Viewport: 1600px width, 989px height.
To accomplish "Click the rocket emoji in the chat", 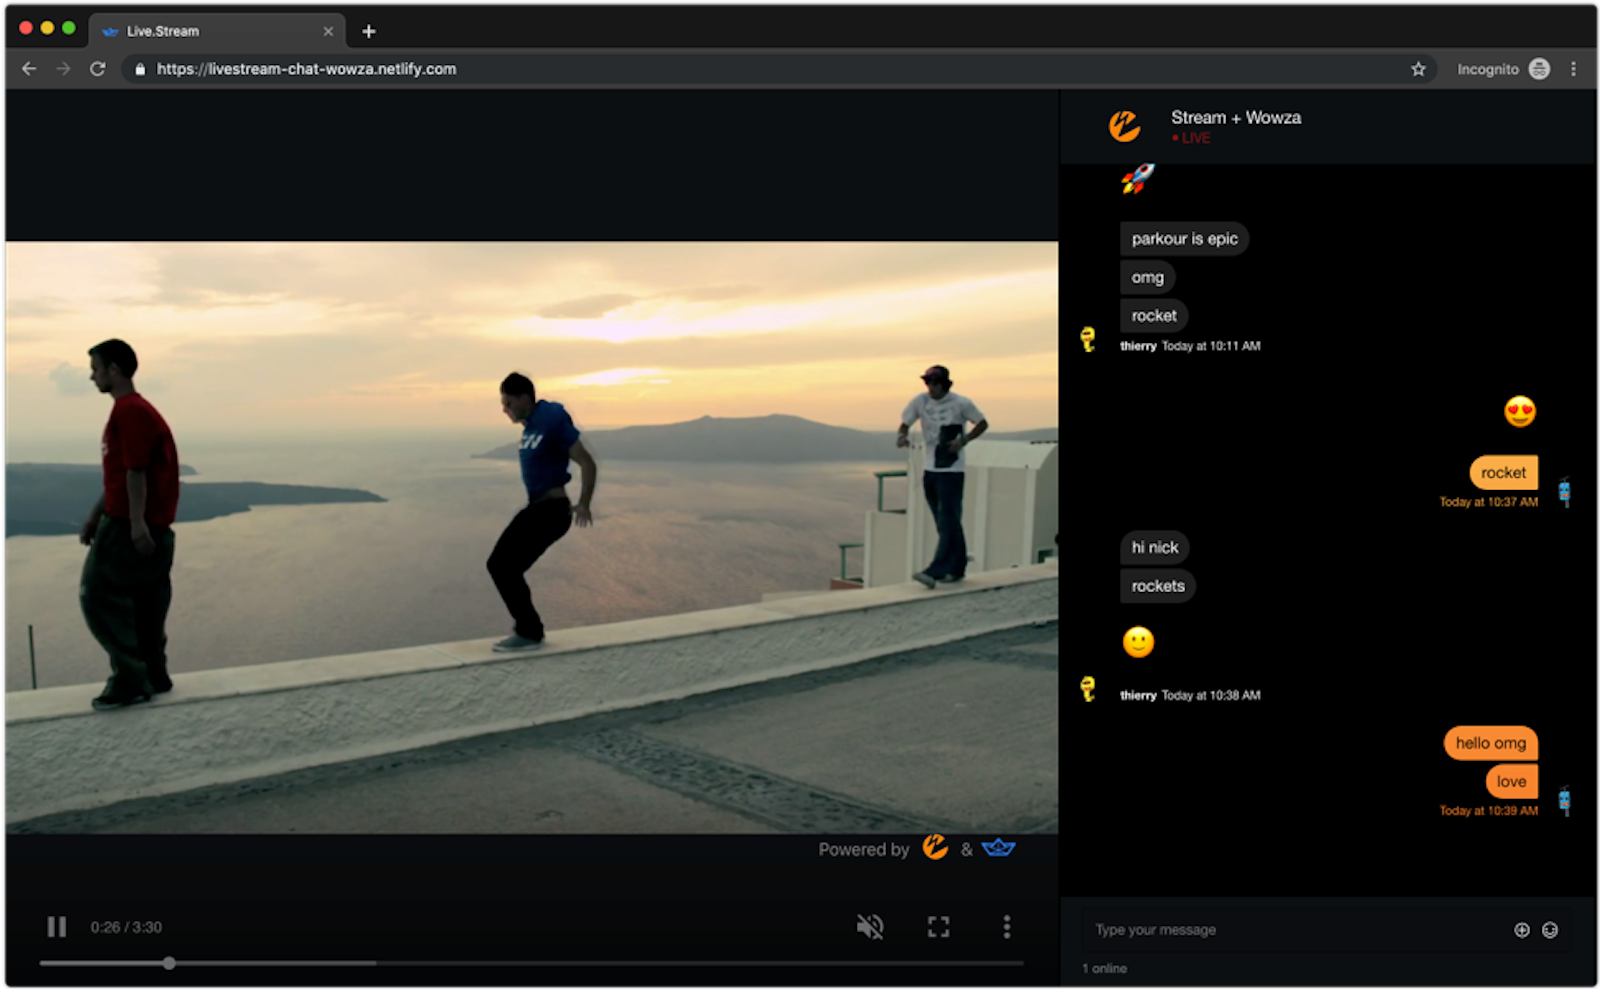I will 1139,180.
